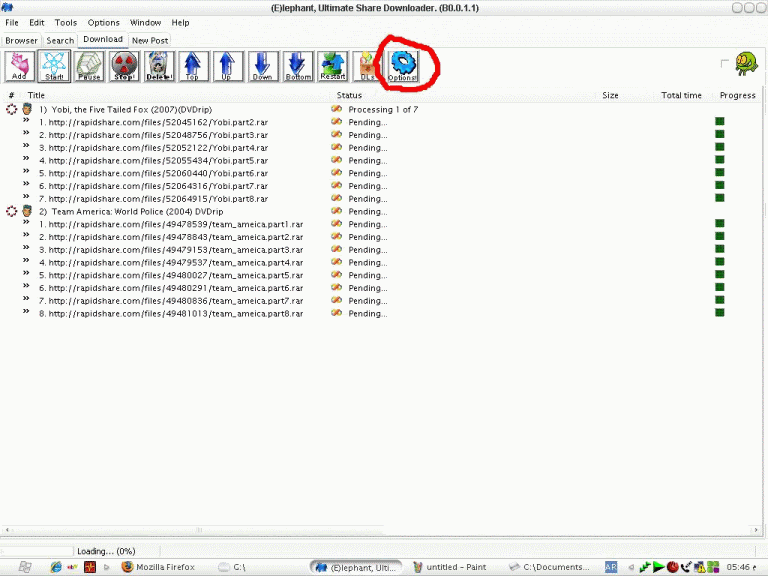Click the Bottom arrow toolbar icon
The height and width of the screenshot is (576, 768).
click(298, 66)
